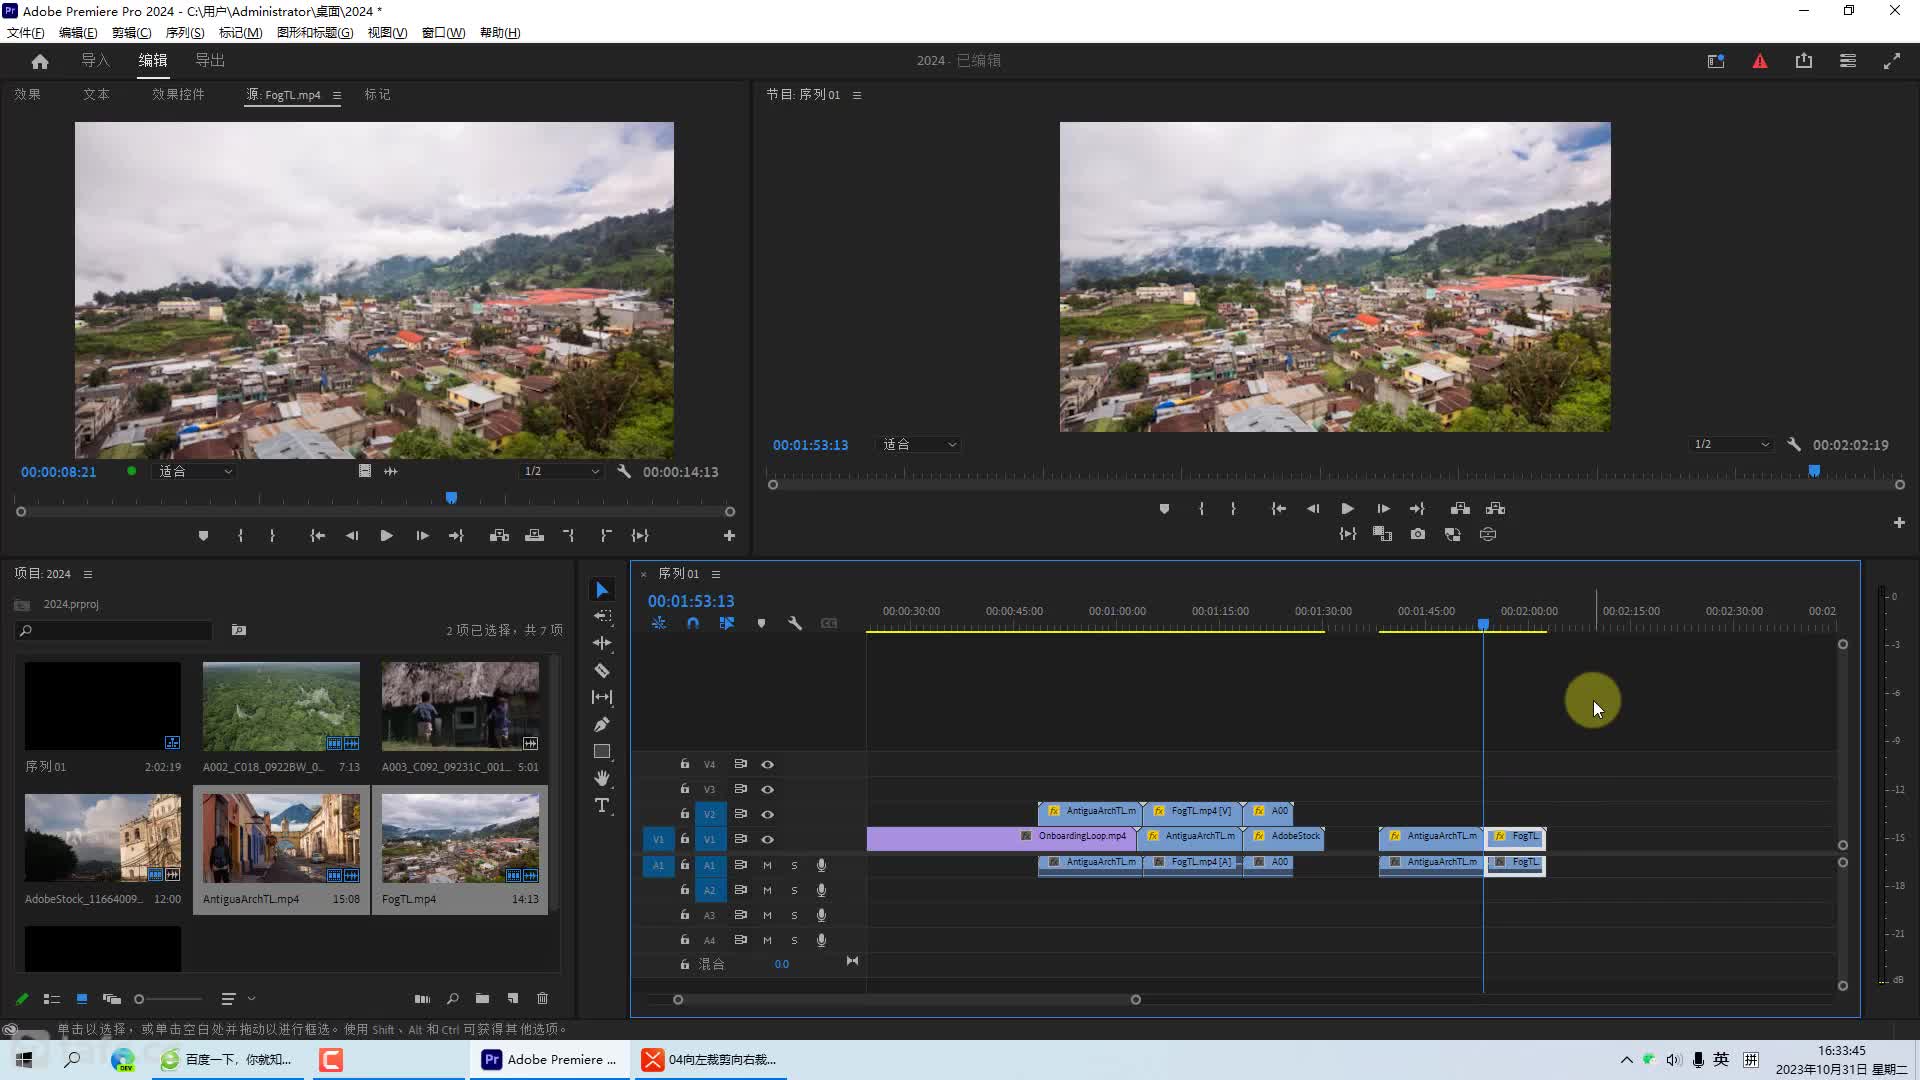Toggle V2 track output eye
The image size is (1920, 1080).
click(767, 815)
